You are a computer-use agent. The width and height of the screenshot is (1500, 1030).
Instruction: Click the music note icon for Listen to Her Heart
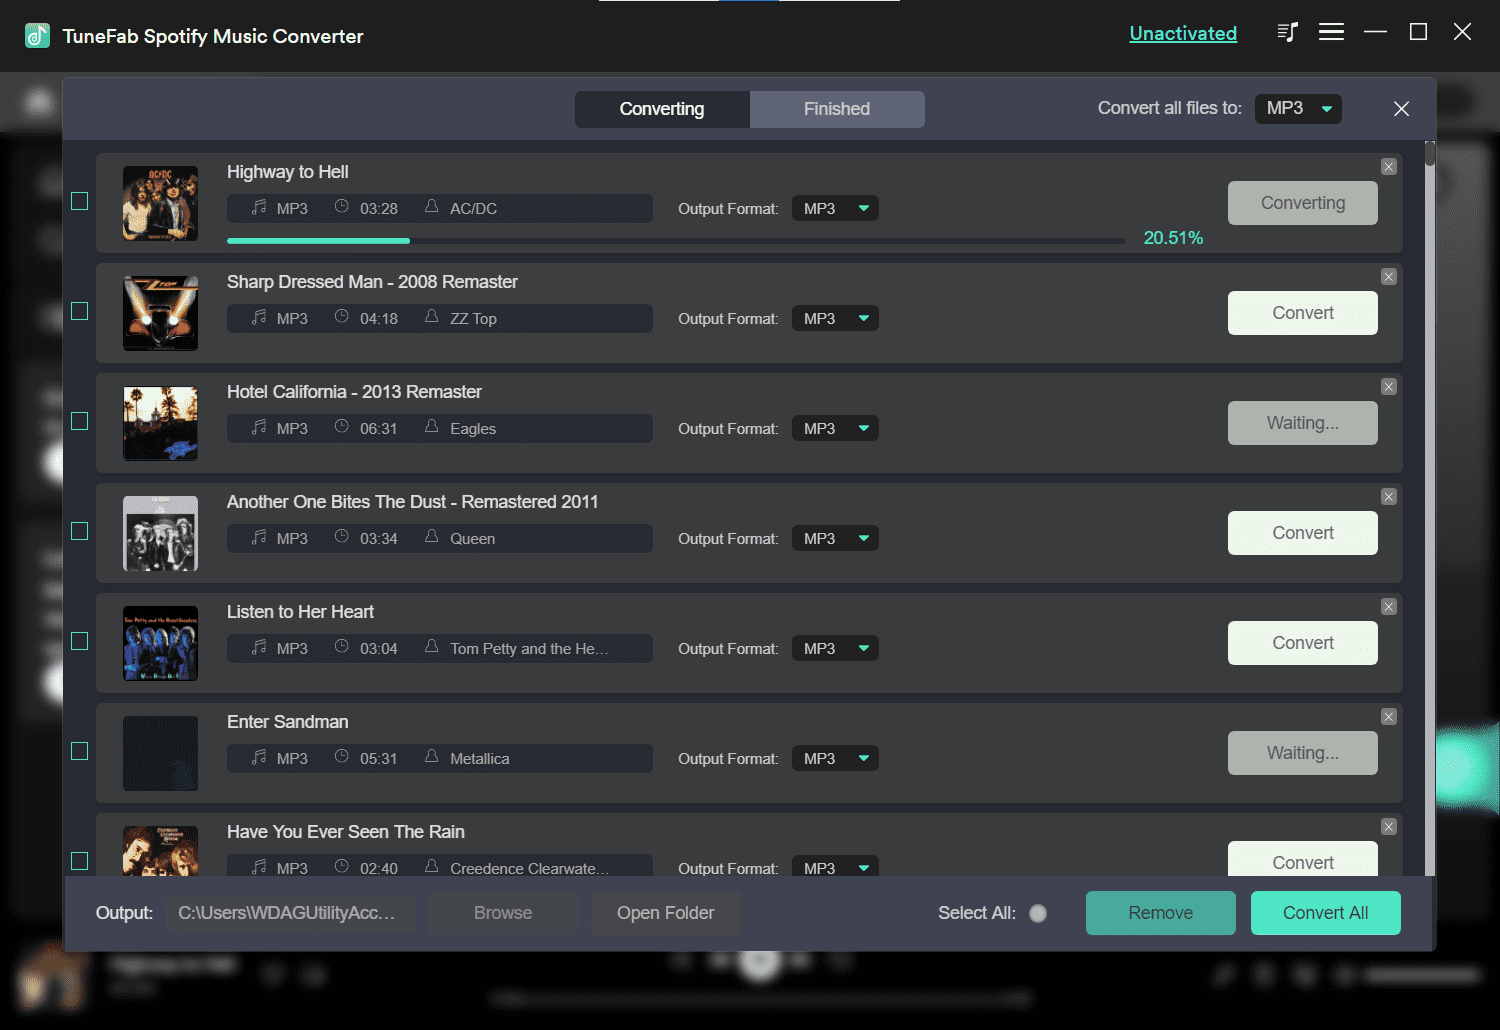259,647
